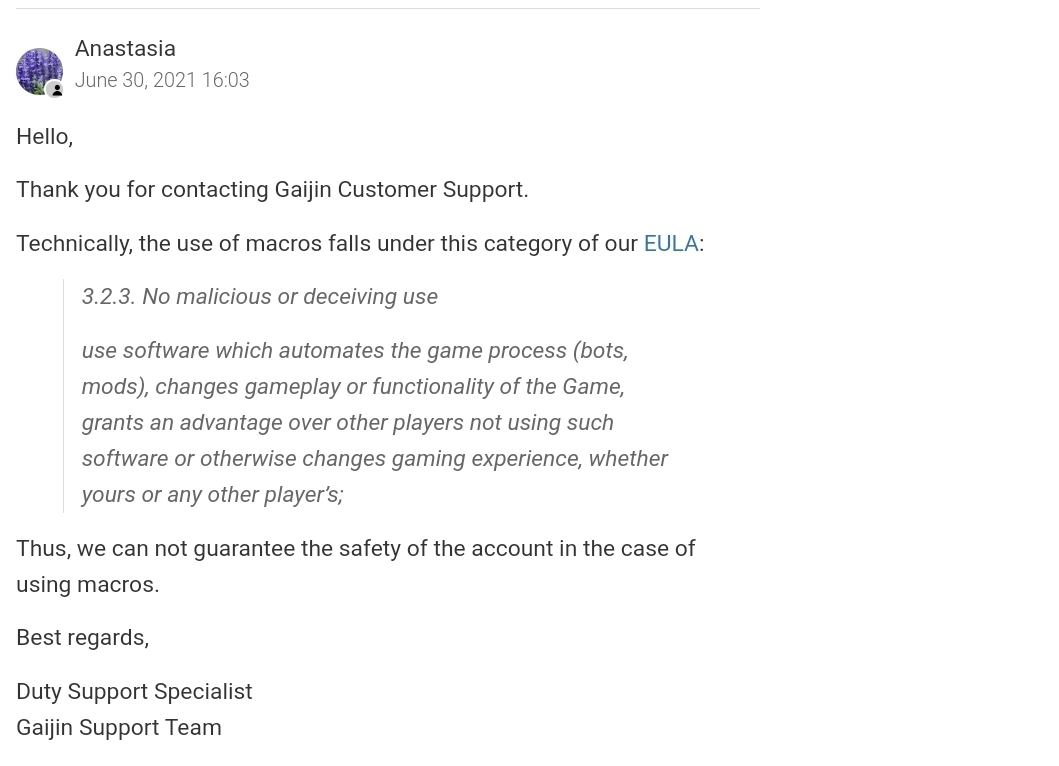Click the 'using macros.' line
This screenshot has width=1059, height=766.
coord(88,584)
